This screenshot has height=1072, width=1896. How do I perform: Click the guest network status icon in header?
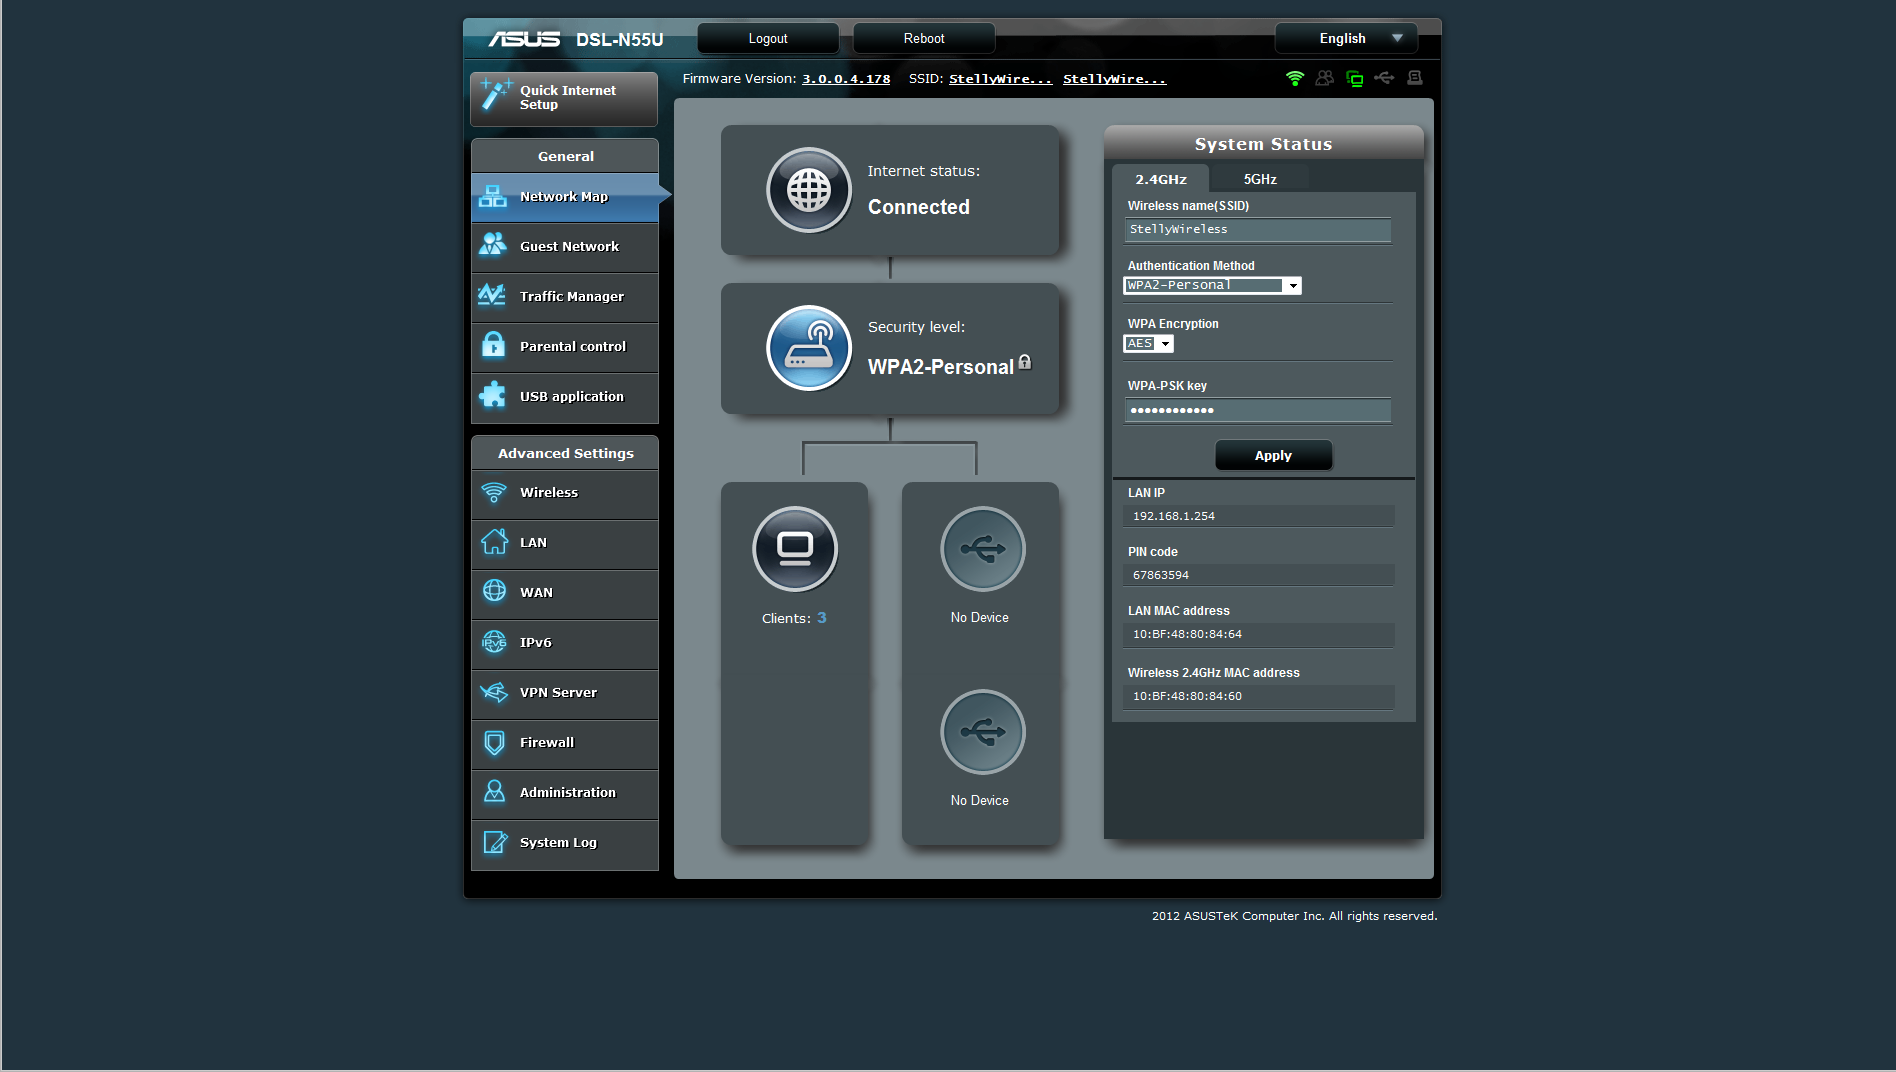[x=1325, y=78]
